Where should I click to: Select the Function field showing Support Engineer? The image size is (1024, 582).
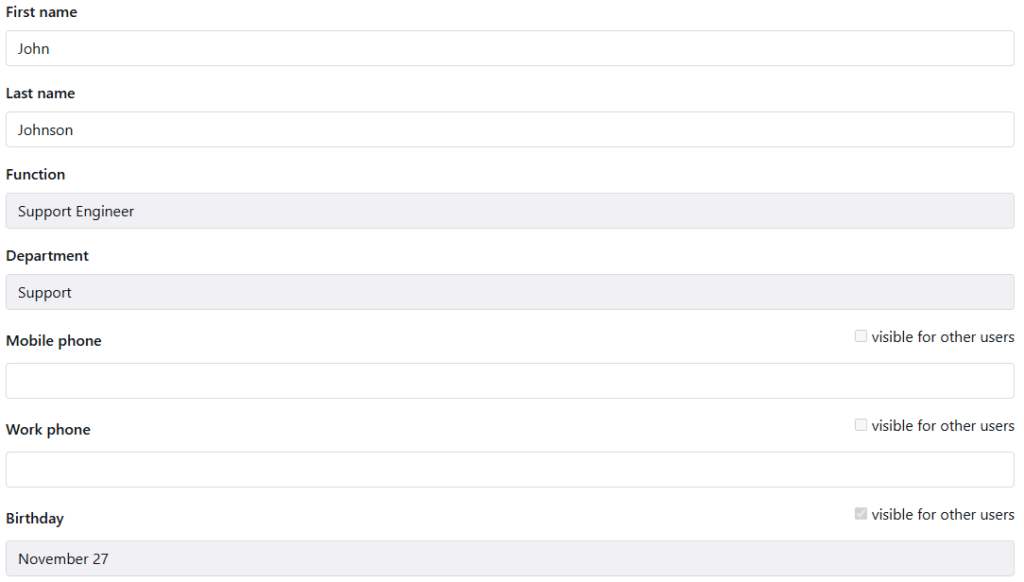pyautogui.click(x=510, y=211)
